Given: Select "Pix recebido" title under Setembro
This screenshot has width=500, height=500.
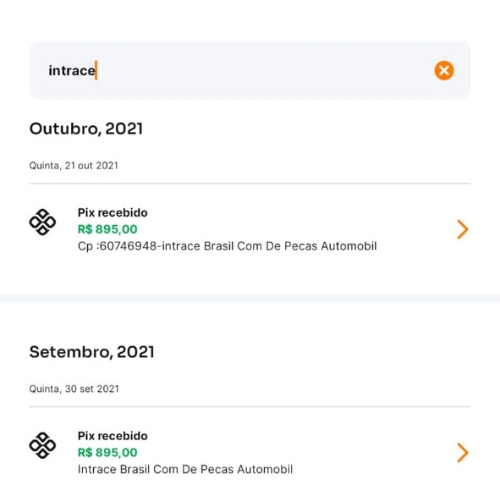Looking at the screenshot, I should [x=113, y=436].
